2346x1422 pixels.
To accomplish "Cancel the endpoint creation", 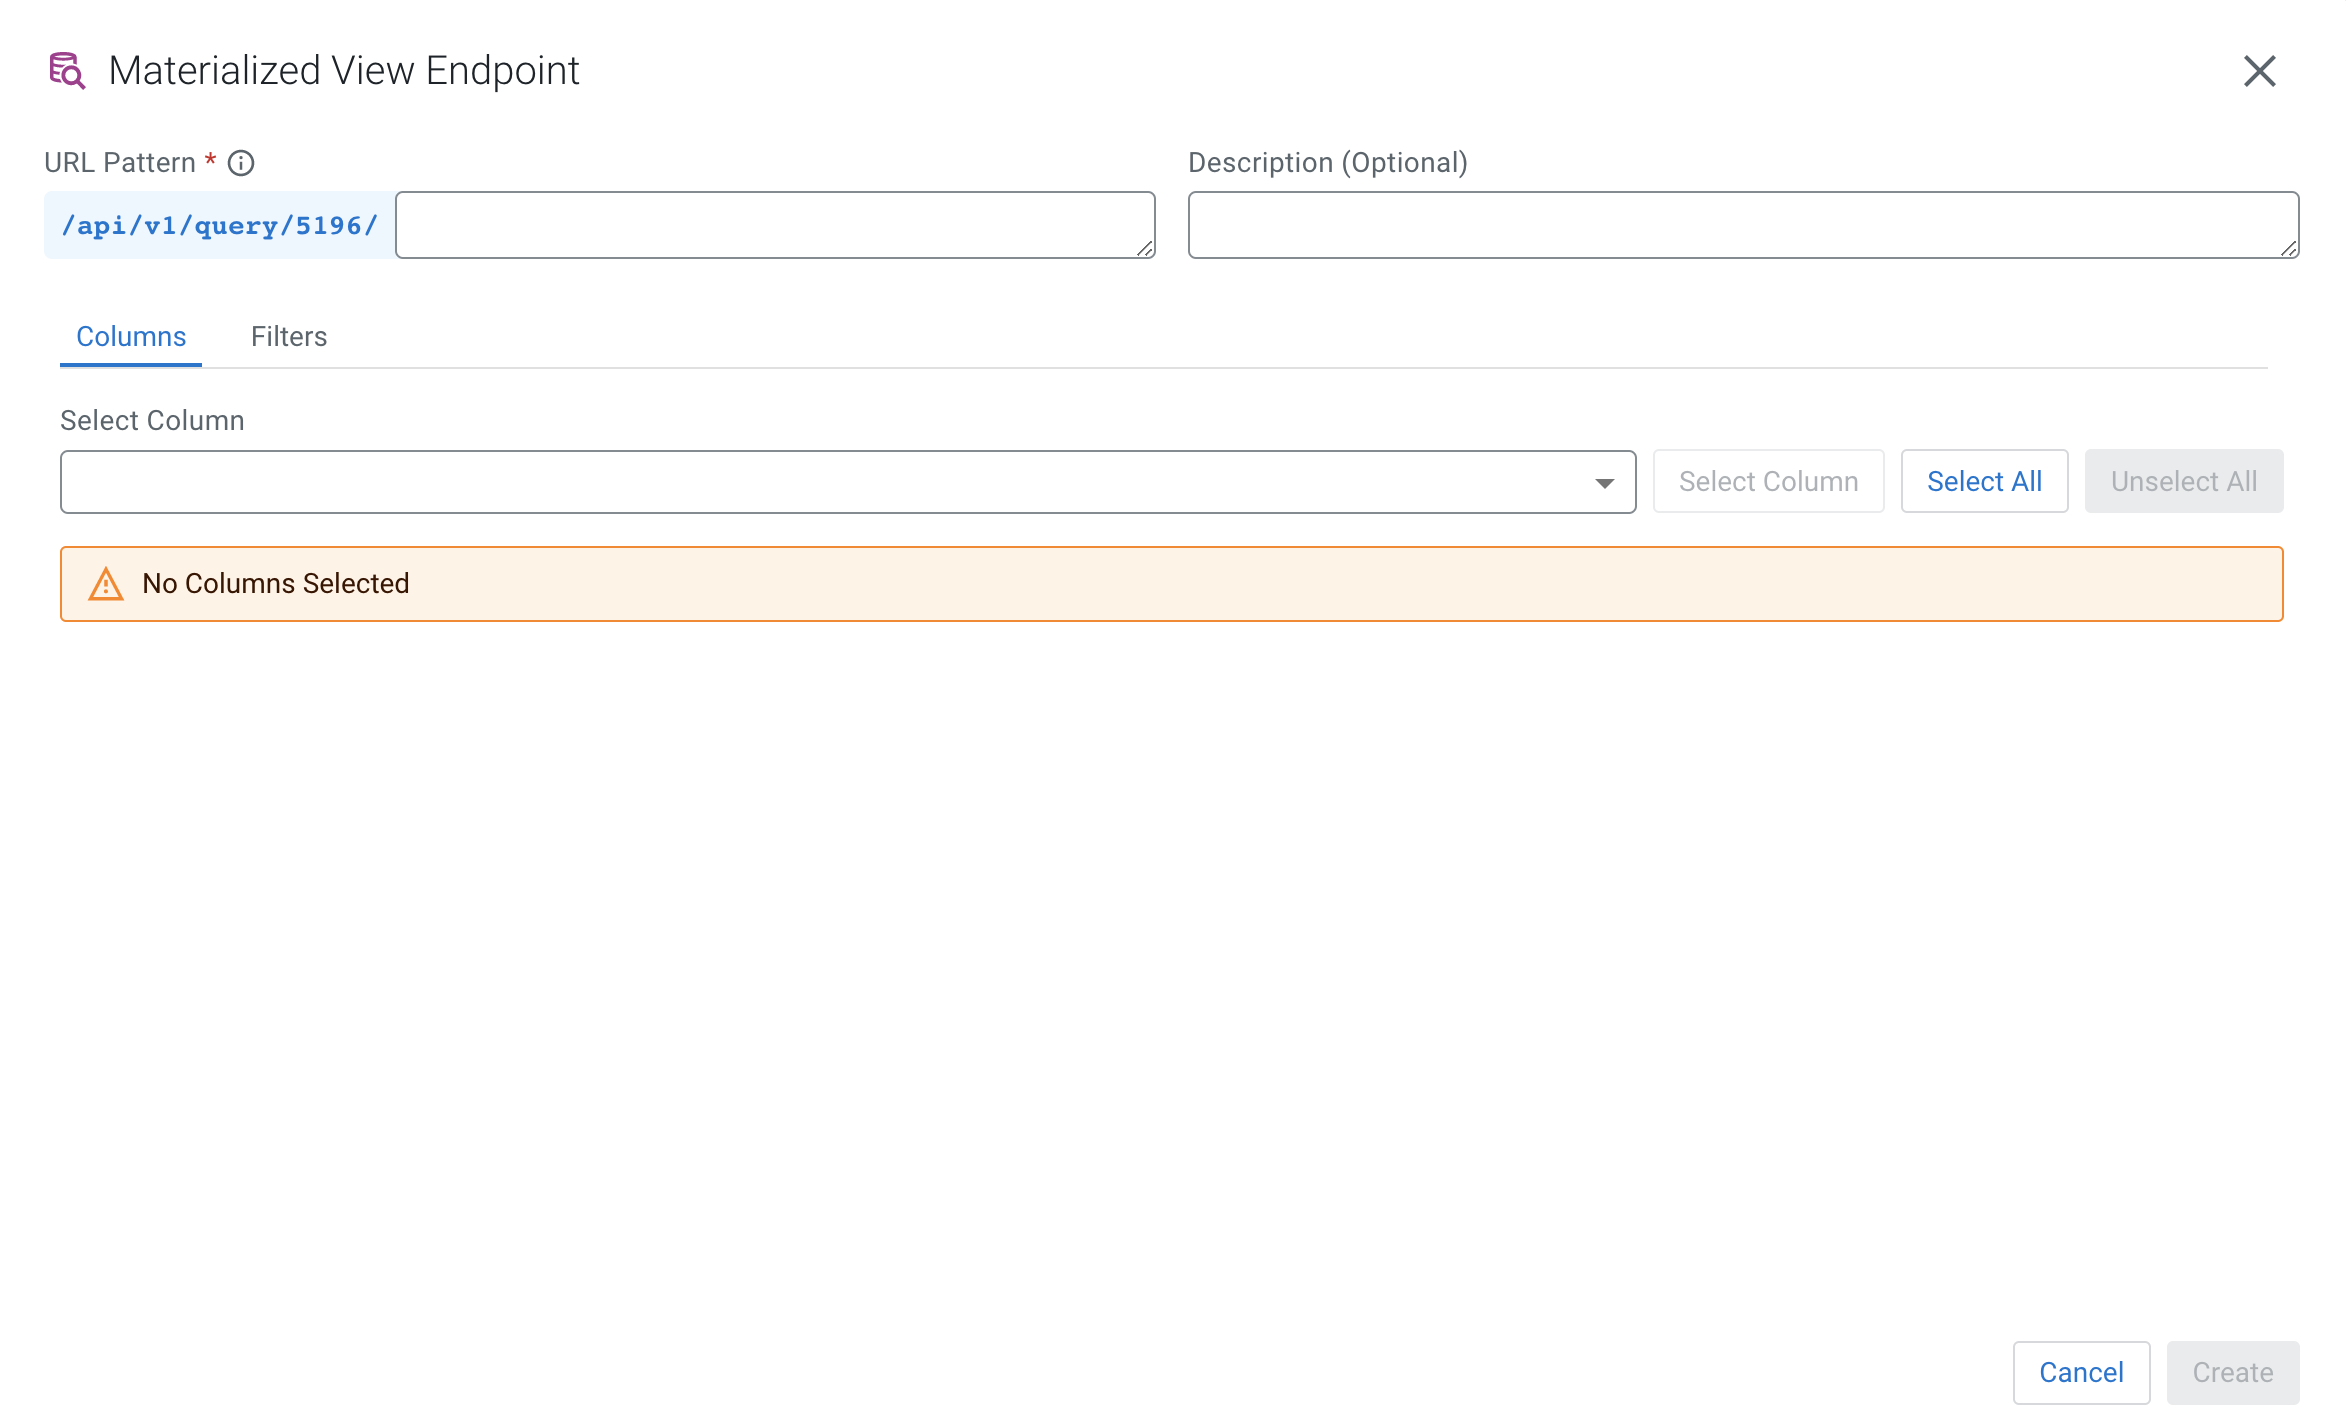I will click(x=2081, y=1373).
